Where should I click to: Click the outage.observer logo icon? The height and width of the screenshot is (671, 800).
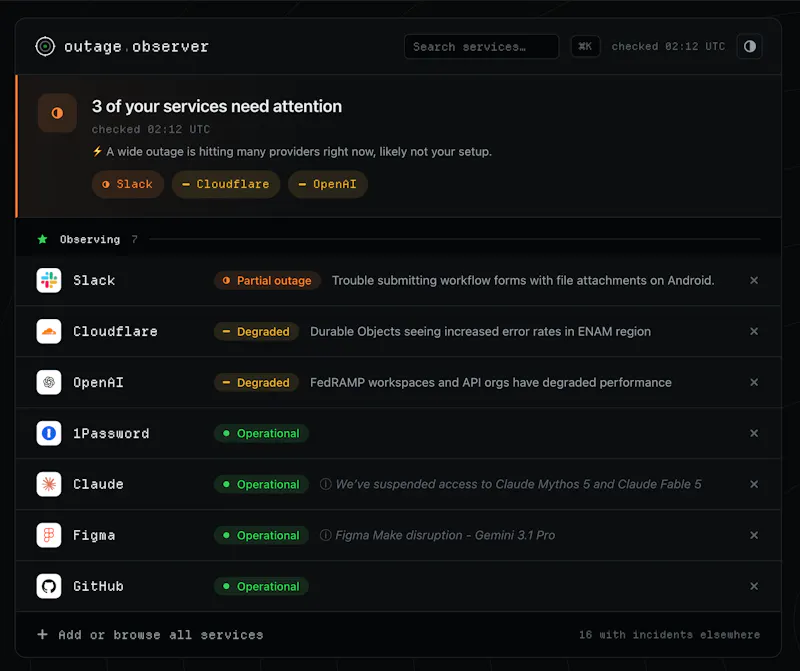(45, 46)
